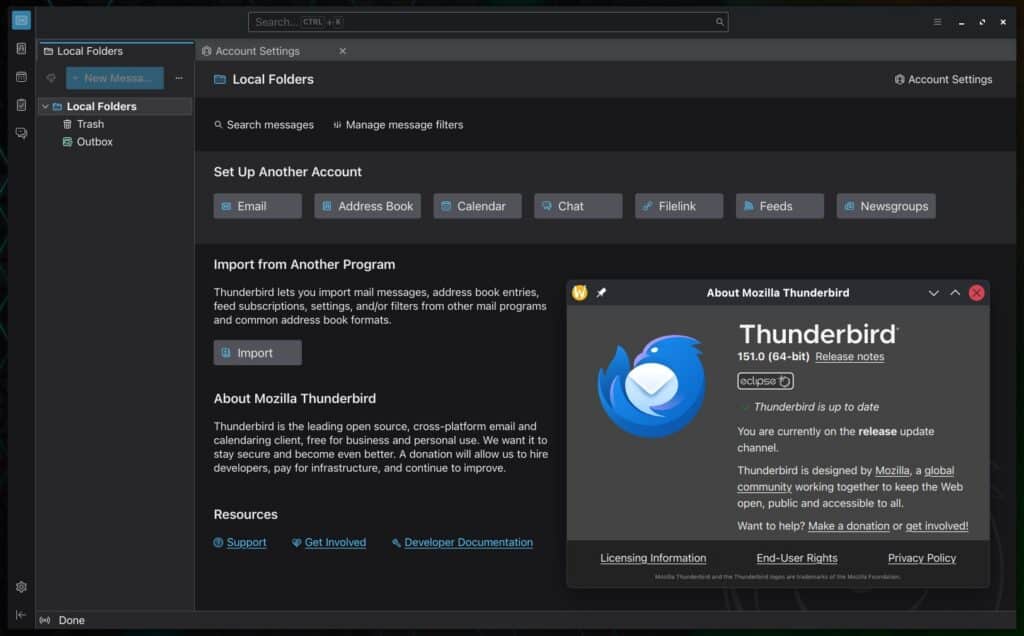Click the app icon in About dialog titlebar
The image size is (1024, 636).
tap(579, 293)
